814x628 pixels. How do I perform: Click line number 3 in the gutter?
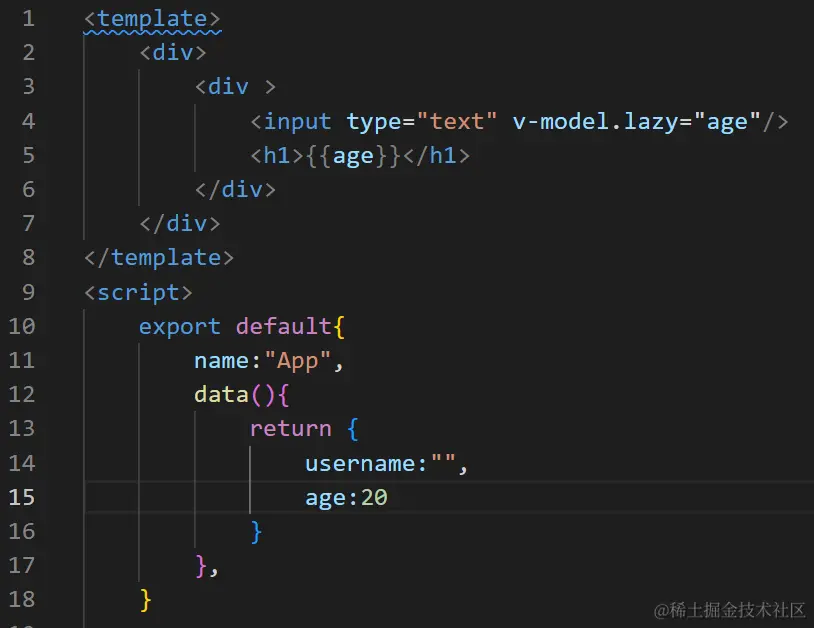tap(29, 86)
